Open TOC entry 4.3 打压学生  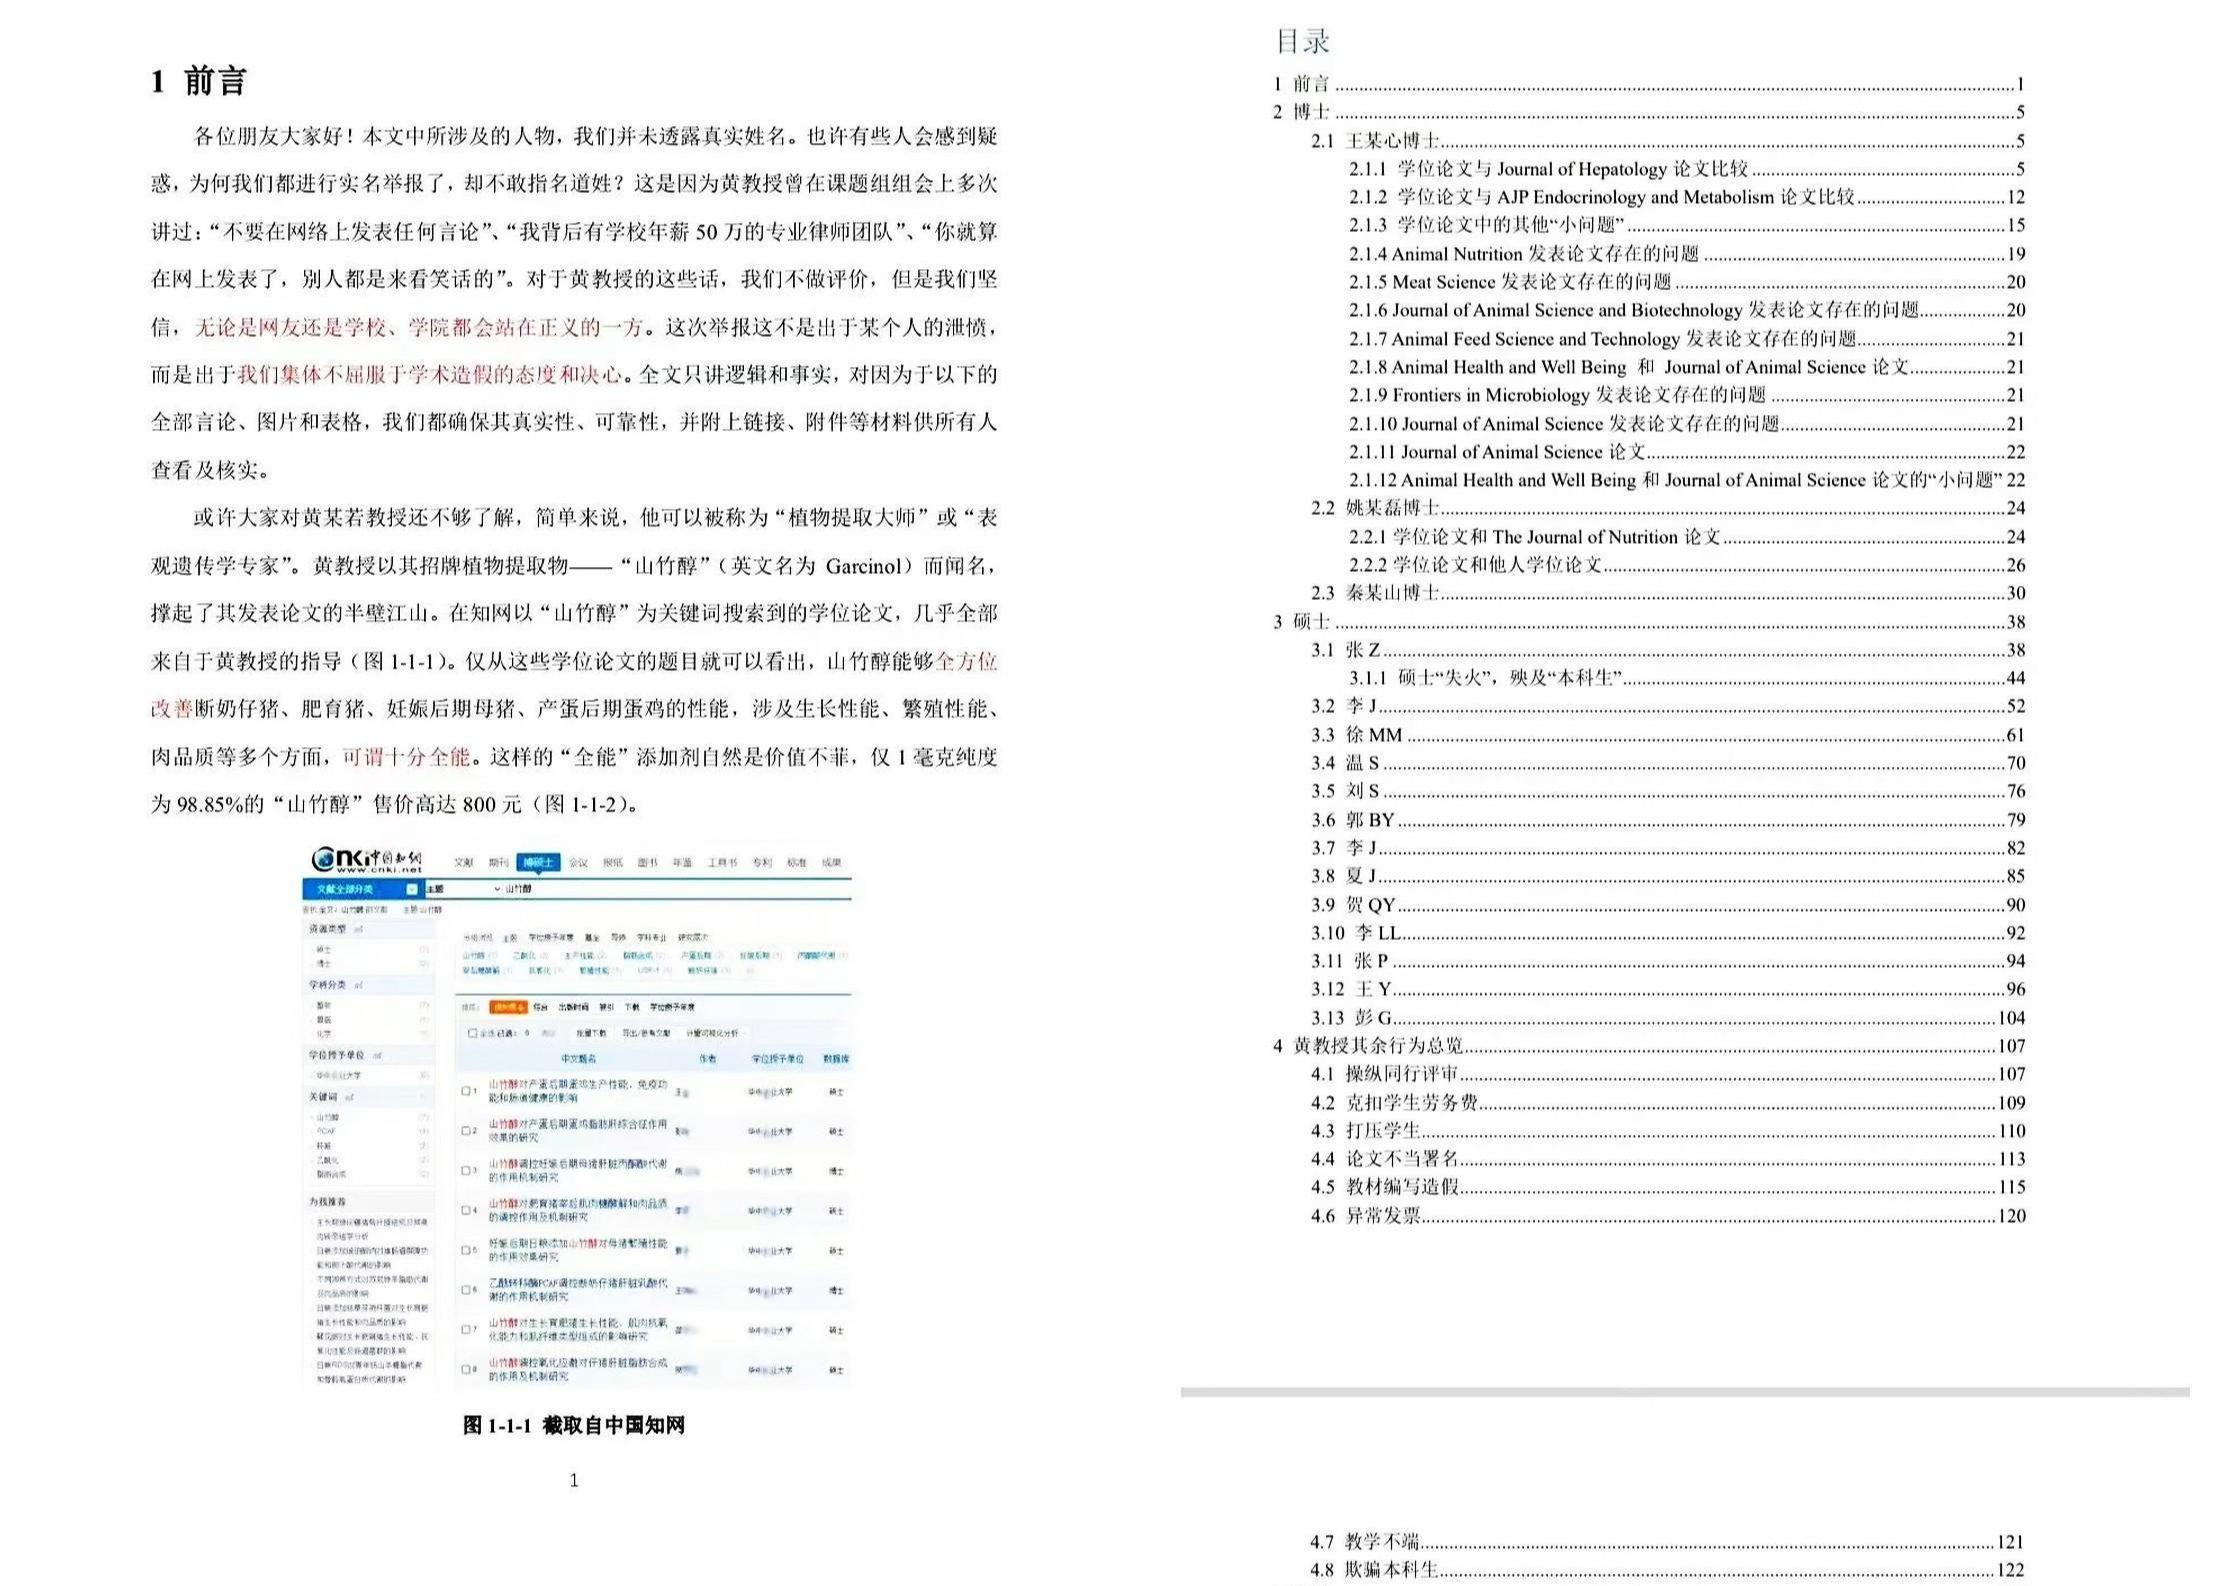[1667, 1131]
